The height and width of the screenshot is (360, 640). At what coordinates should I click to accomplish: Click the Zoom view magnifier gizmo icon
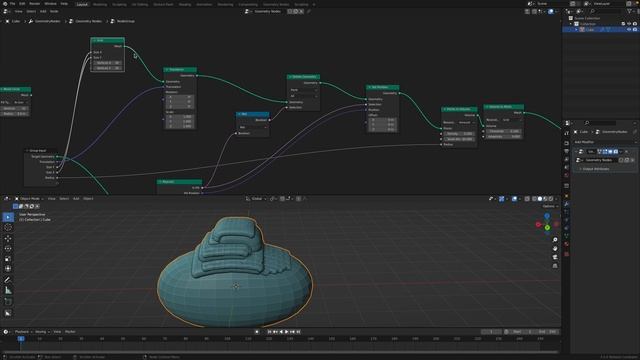(x=555, y=240)
